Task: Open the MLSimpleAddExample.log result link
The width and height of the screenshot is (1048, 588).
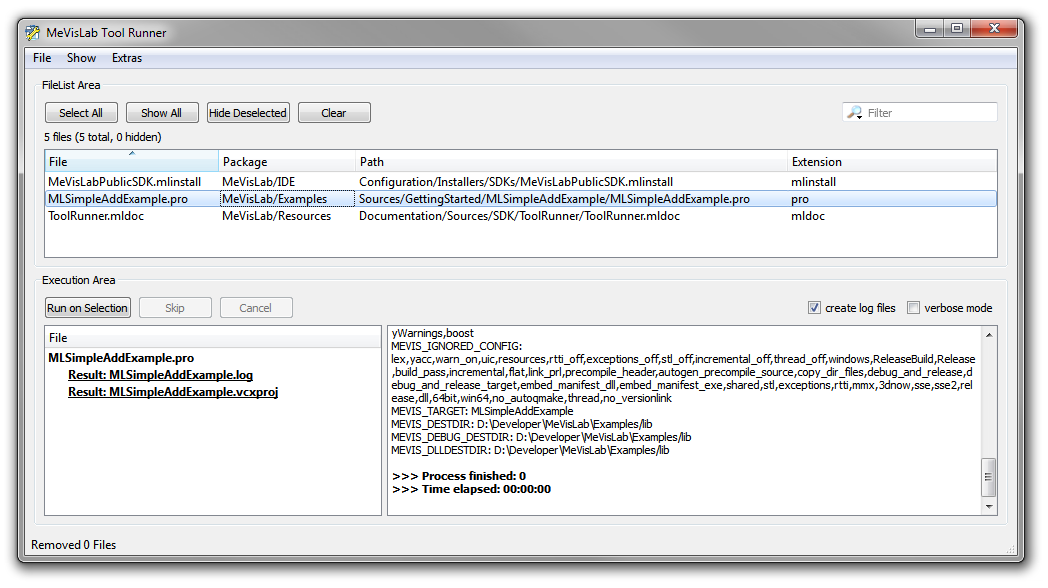Action: coord(160,376)
